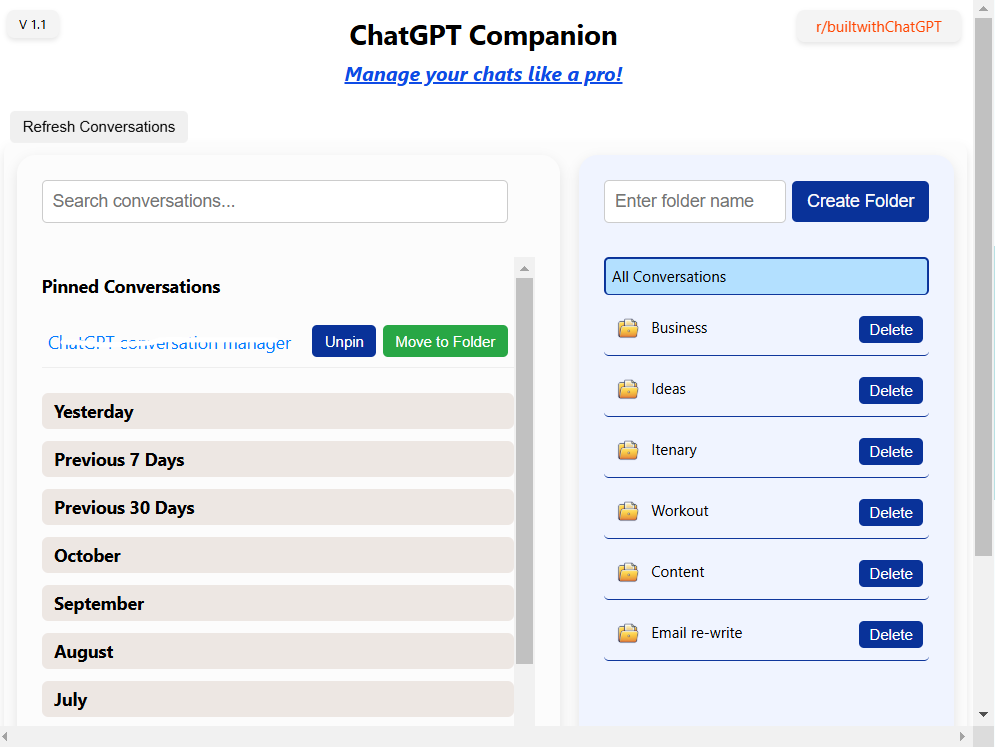Focus the Search conversations field

[x=274, y=201]
